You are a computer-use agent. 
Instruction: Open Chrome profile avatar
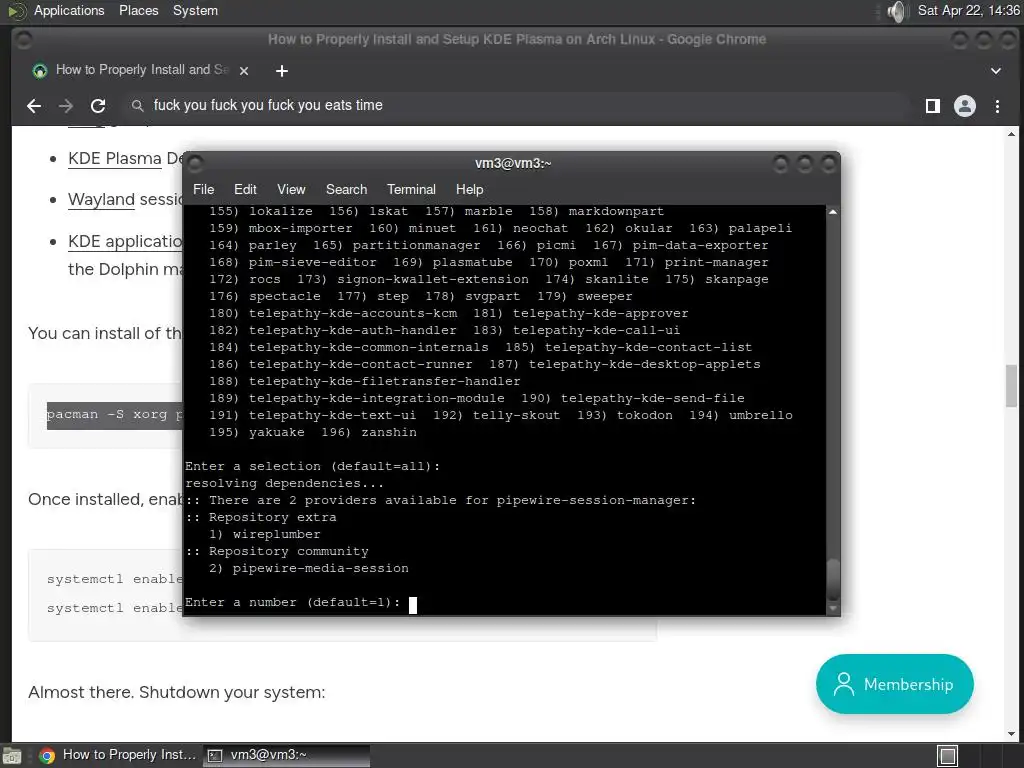click(965, 106)
